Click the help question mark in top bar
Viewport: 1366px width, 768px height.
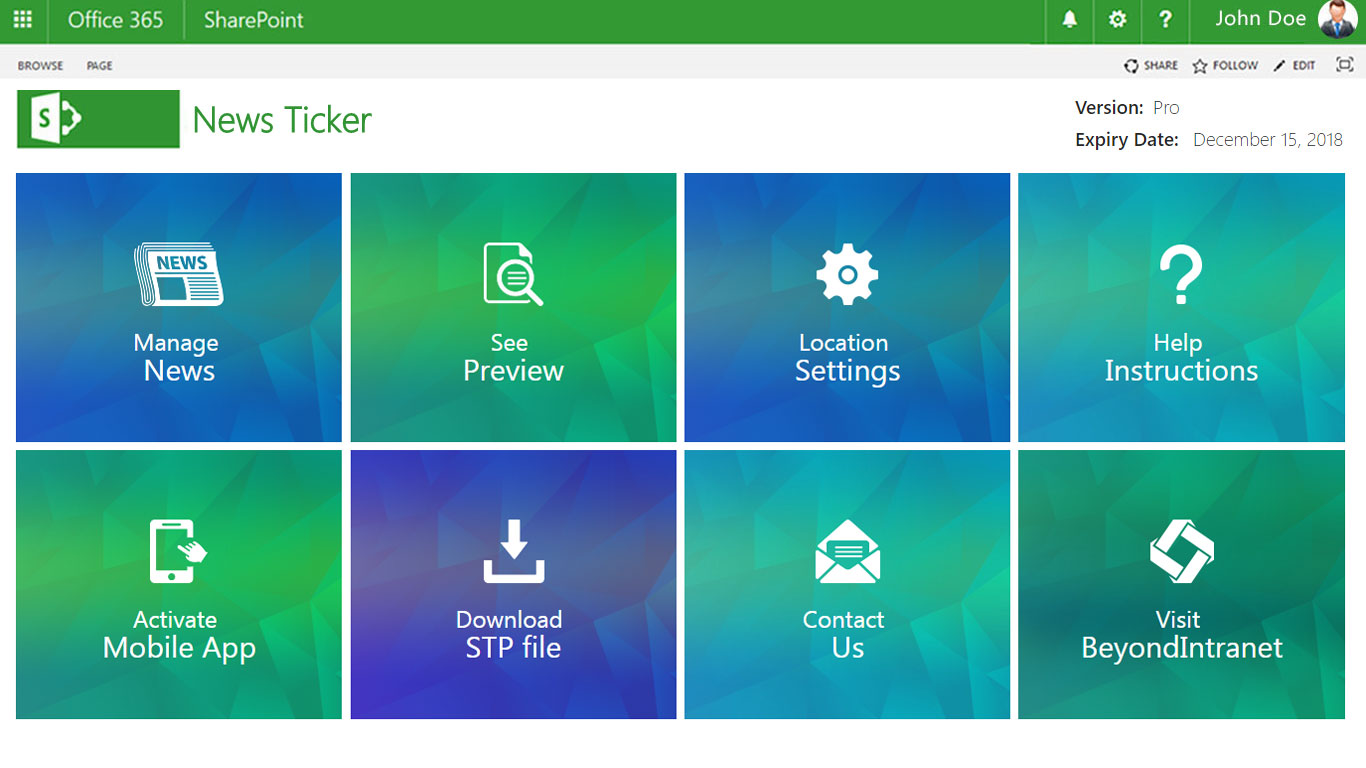[1165, 19]
